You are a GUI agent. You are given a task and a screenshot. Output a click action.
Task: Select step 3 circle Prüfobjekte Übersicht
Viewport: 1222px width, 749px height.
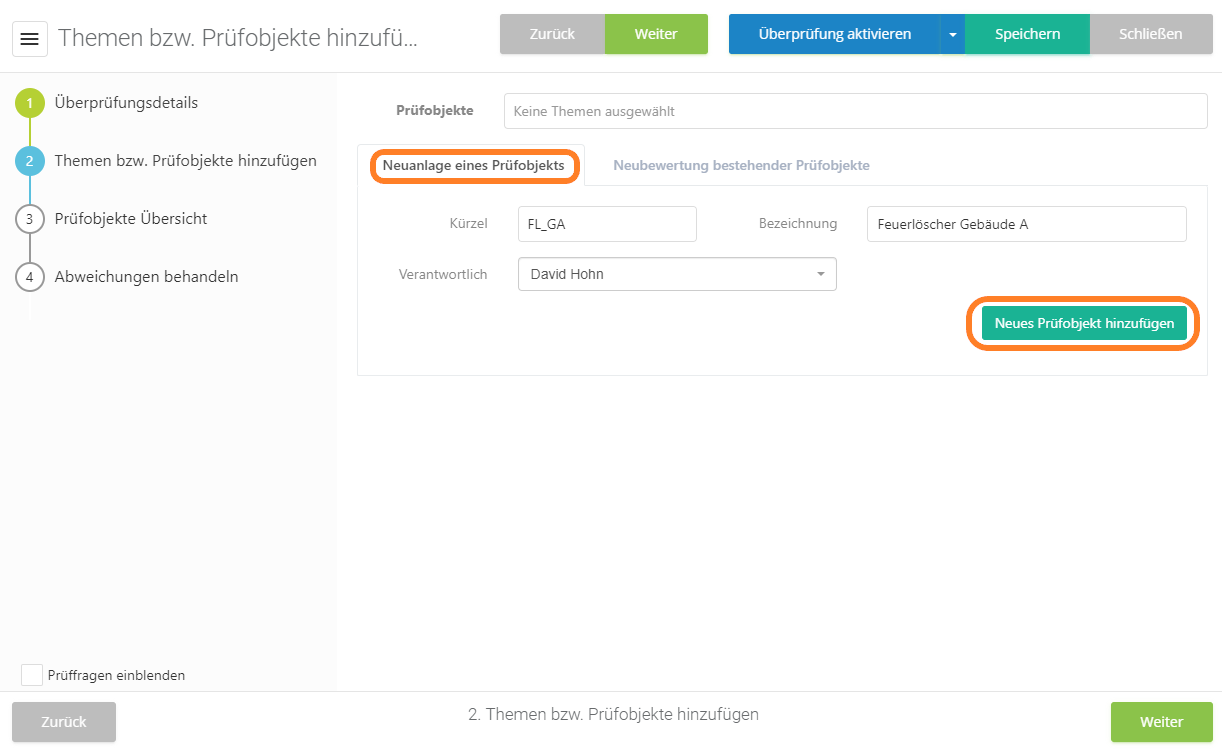click(30, 219)
